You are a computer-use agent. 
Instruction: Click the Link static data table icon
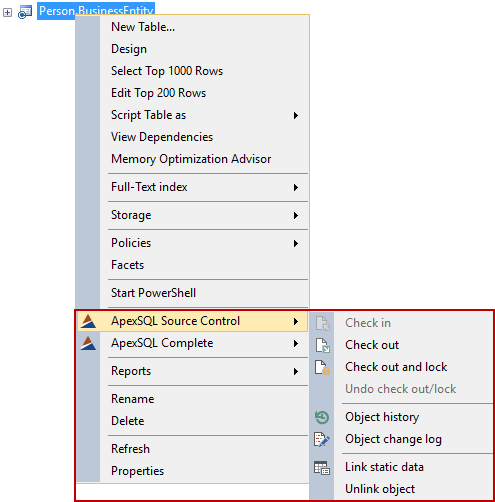coord(322,467)
